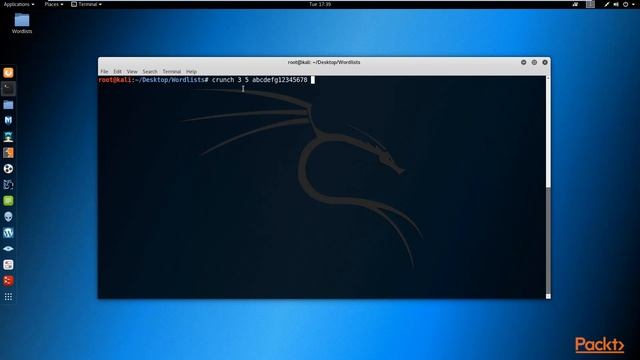Open the white notes dock icon above the red one
This screenshot has width=640, height=360.
pyautogui.click(x=8, y=264)
